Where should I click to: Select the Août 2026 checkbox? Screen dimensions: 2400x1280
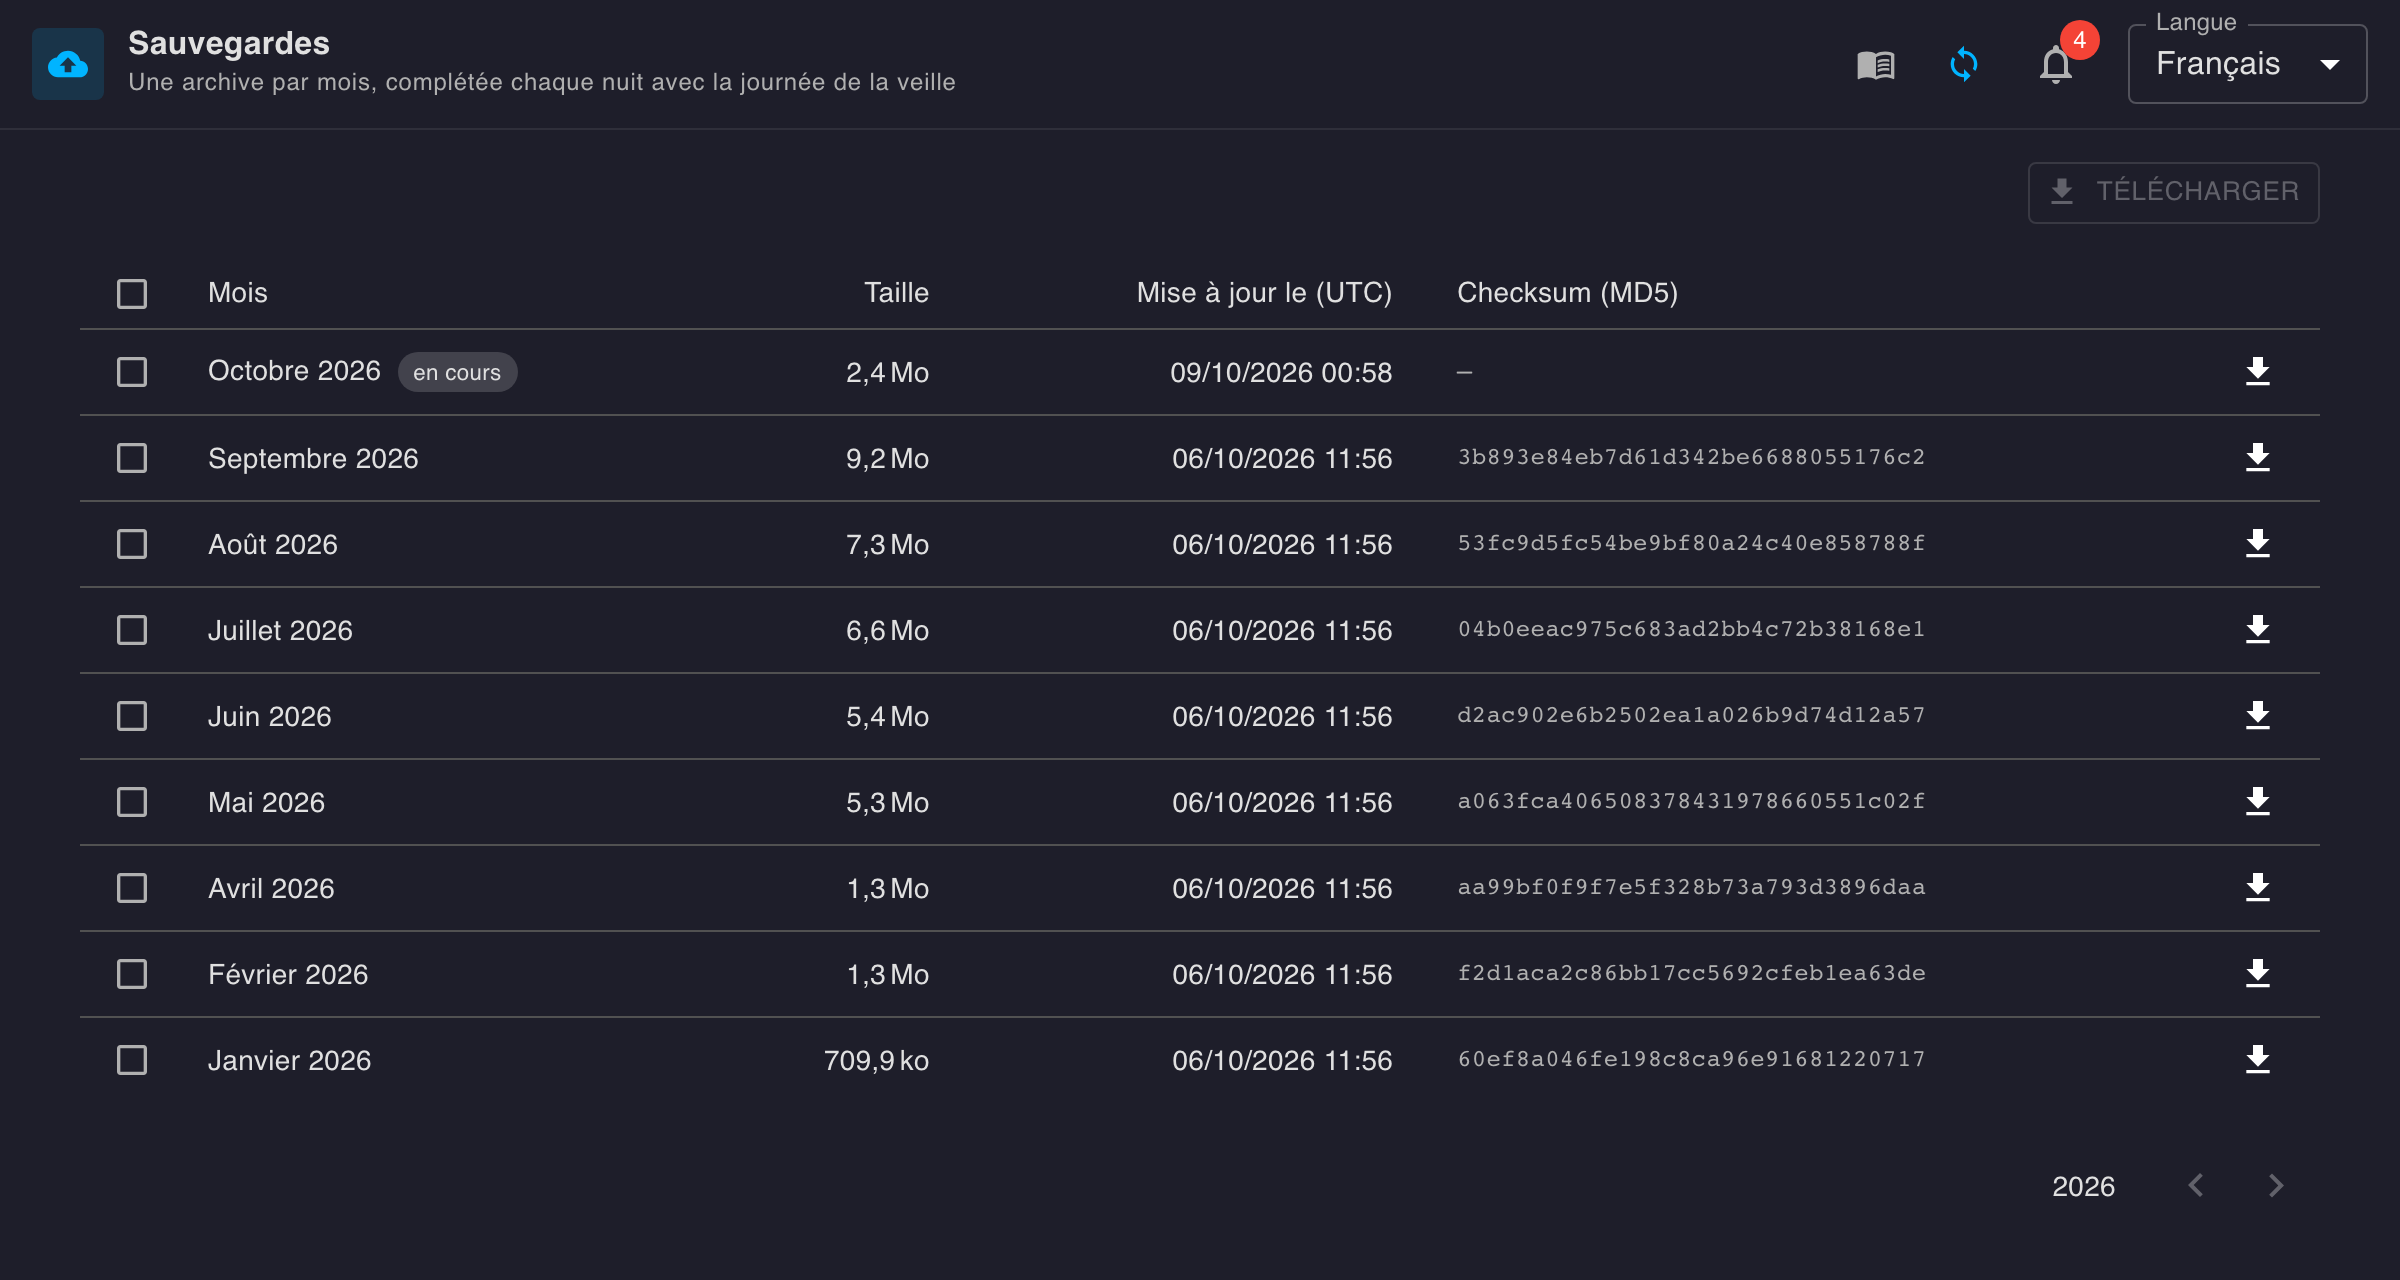(x=132, y=544)
